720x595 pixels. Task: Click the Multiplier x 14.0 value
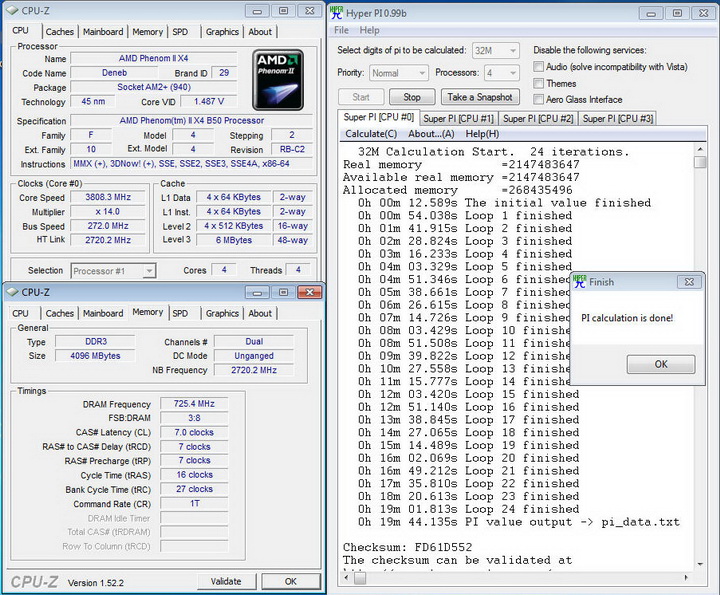click(108, 212)
